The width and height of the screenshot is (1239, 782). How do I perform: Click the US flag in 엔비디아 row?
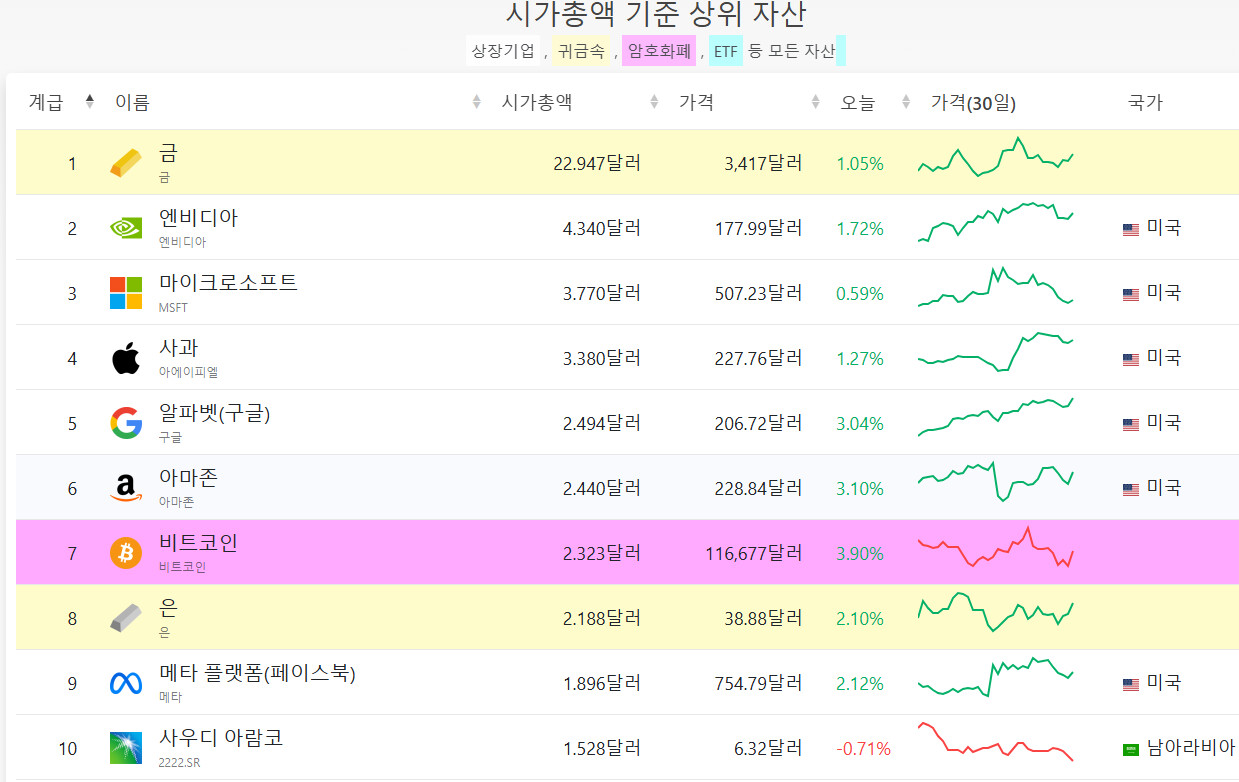tap(1131, 229)
